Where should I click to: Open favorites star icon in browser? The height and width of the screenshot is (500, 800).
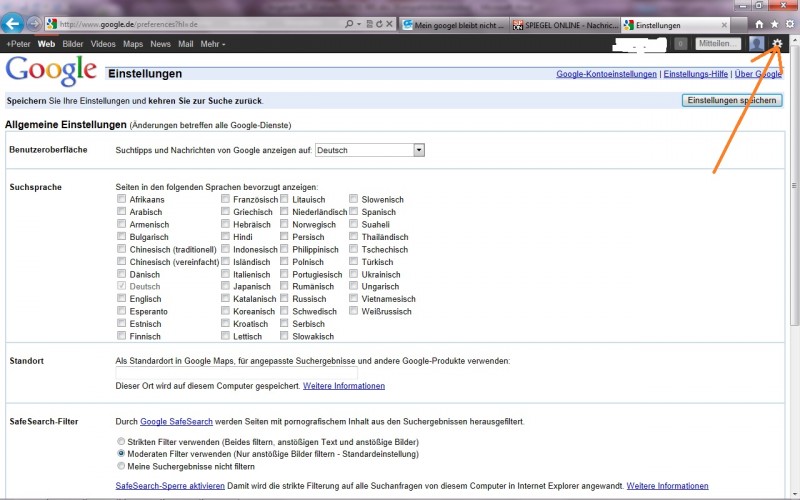[x=774, y=24]
